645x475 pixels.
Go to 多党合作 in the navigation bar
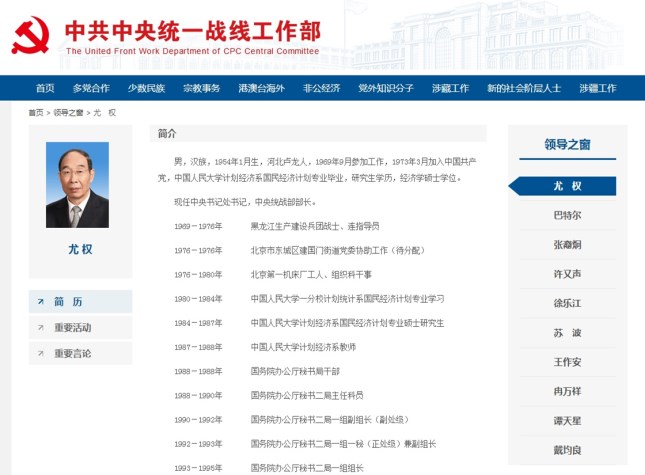[x=91, y=88]
